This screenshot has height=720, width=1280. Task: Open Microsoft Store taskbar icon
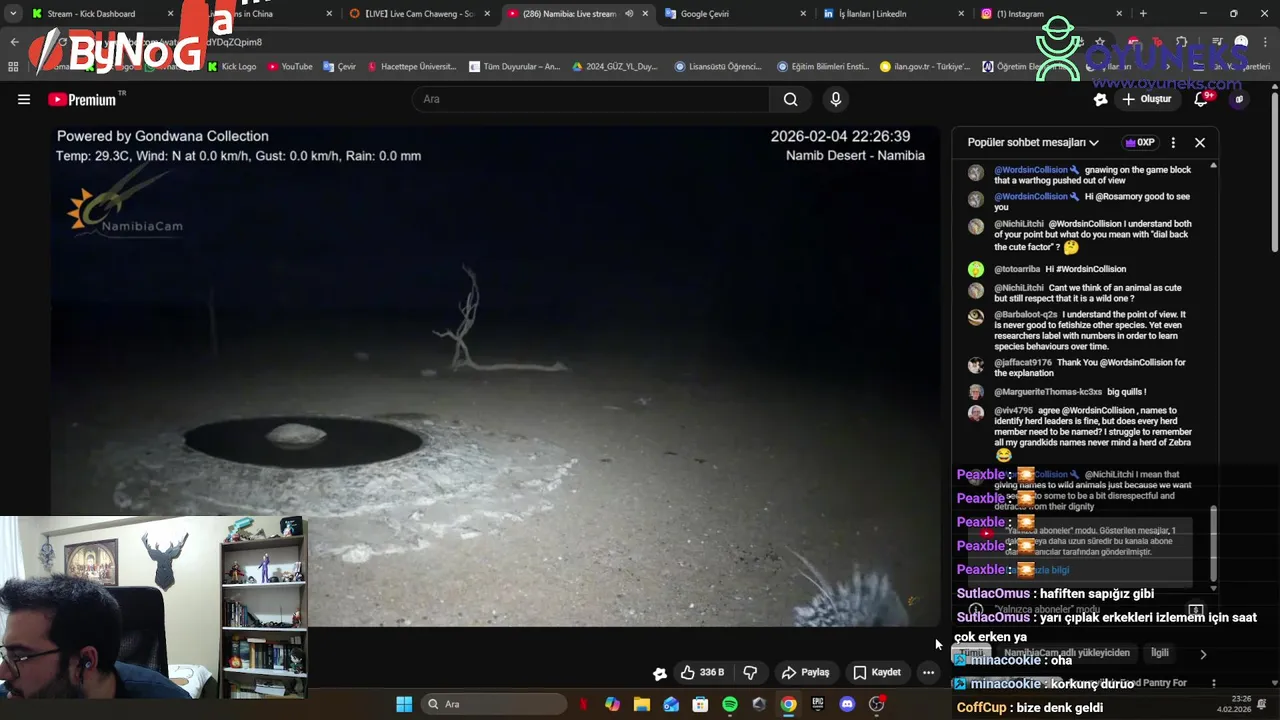pos(700,704)
